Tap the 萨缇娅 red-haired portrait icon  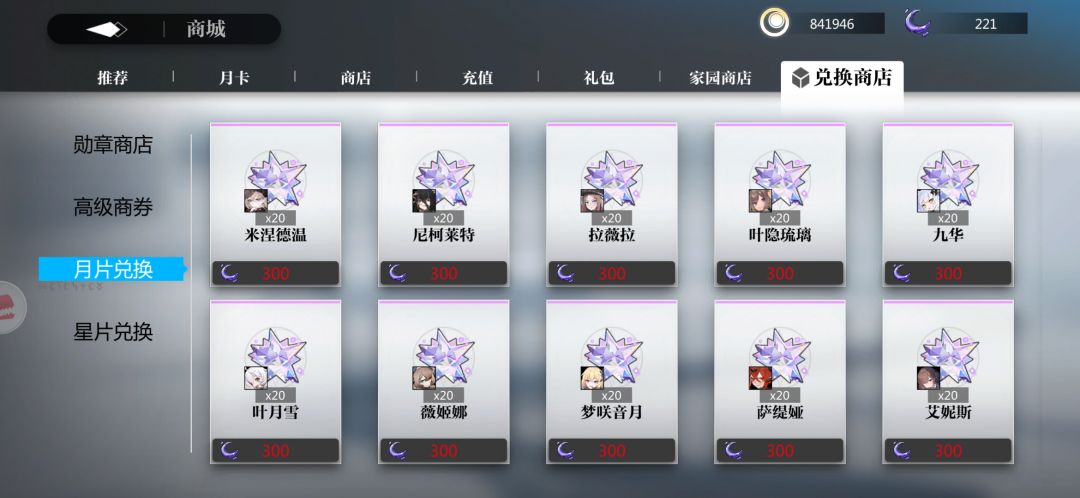(760, 378)
